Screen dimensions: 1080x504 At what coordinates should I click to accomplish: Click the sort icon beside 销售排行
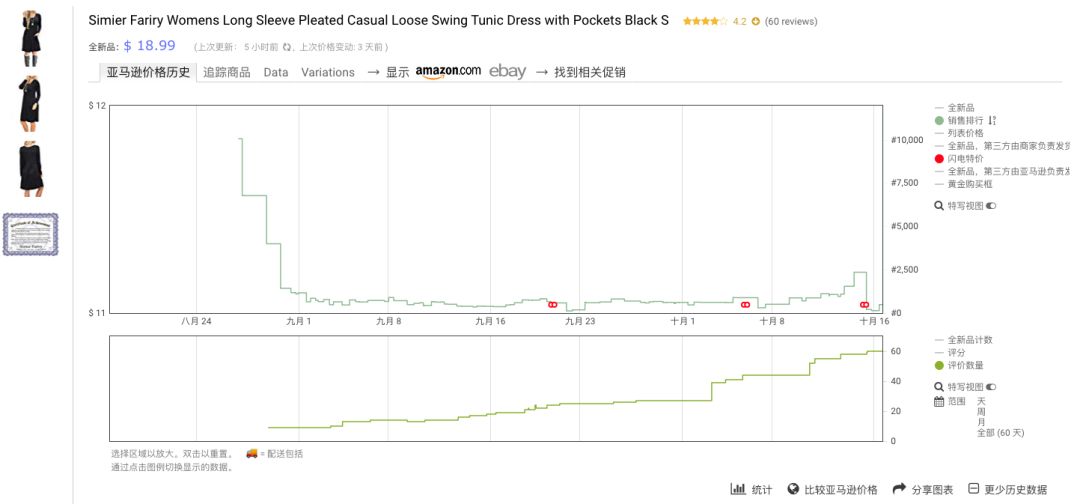(x=993, y=120)
